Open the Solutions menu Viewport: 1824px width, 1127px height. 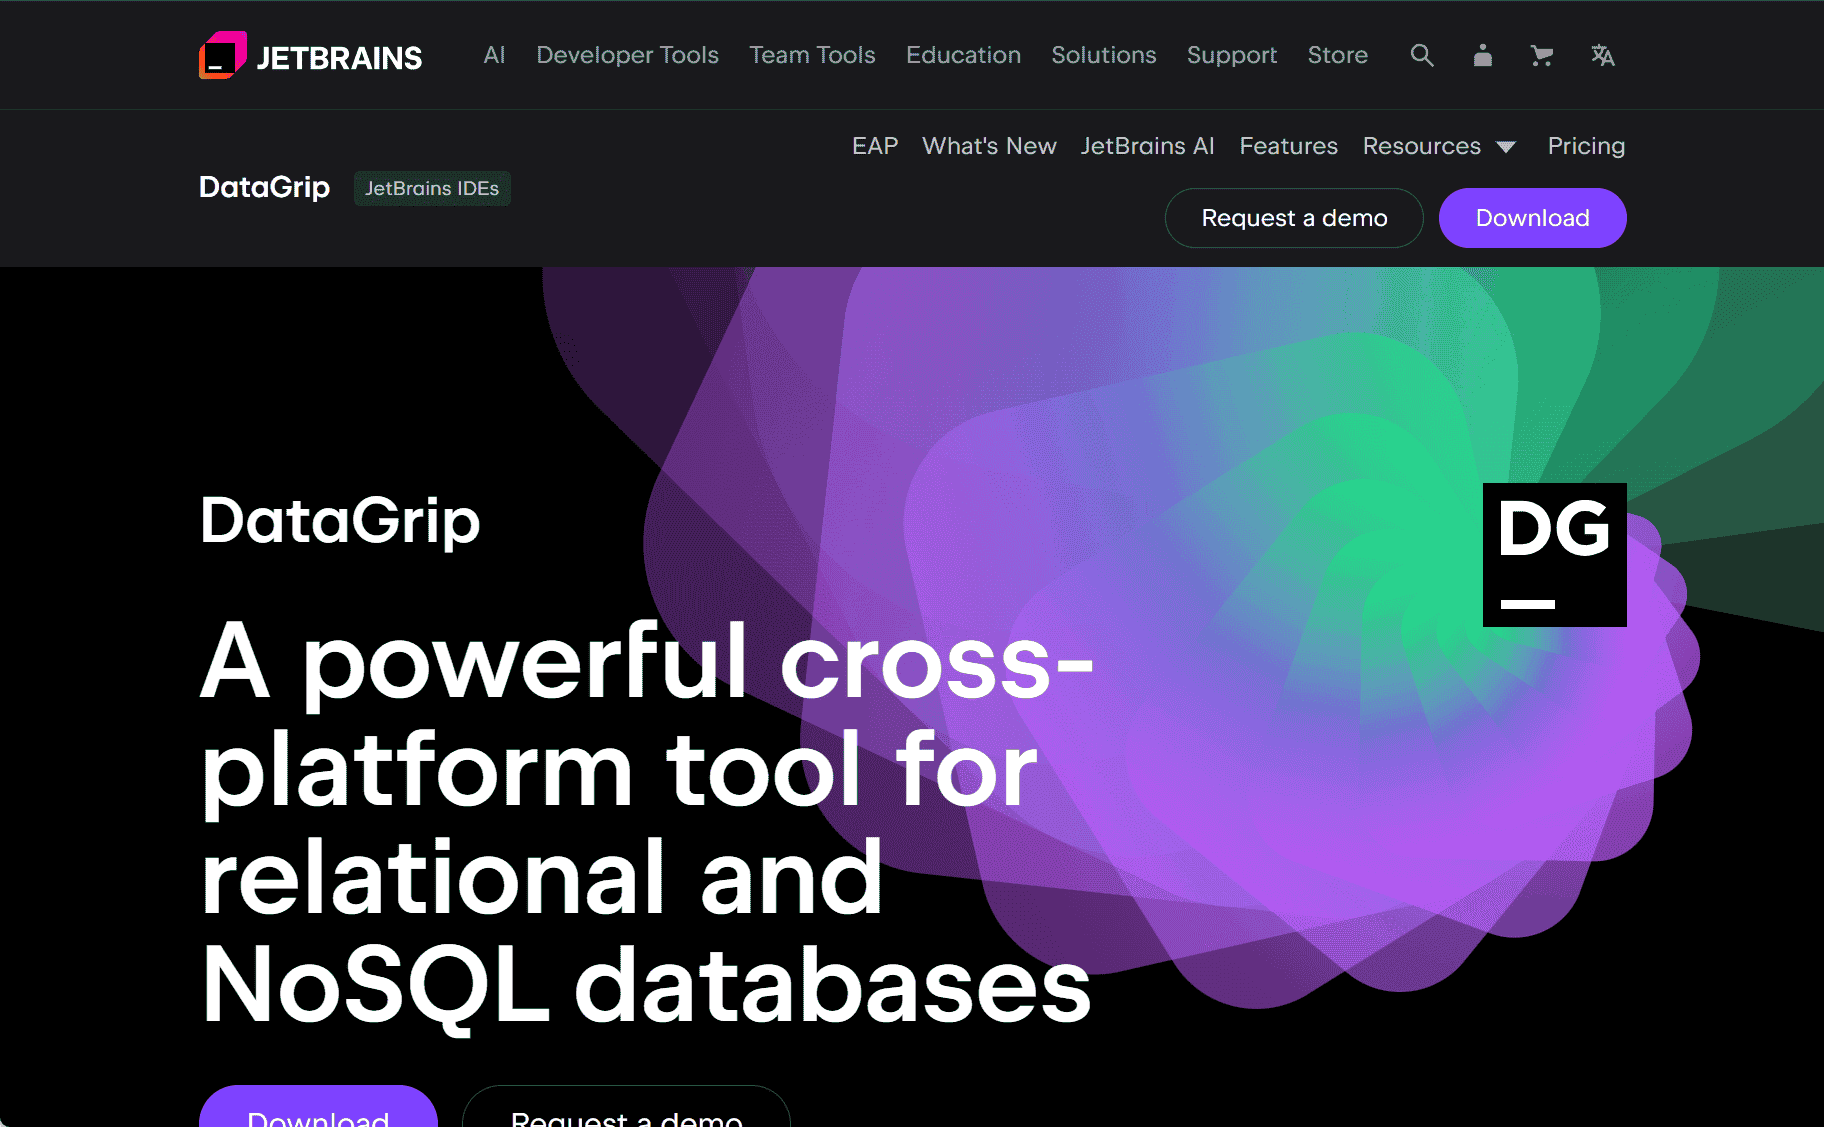pyautogui.click(x=1103, y=55)
